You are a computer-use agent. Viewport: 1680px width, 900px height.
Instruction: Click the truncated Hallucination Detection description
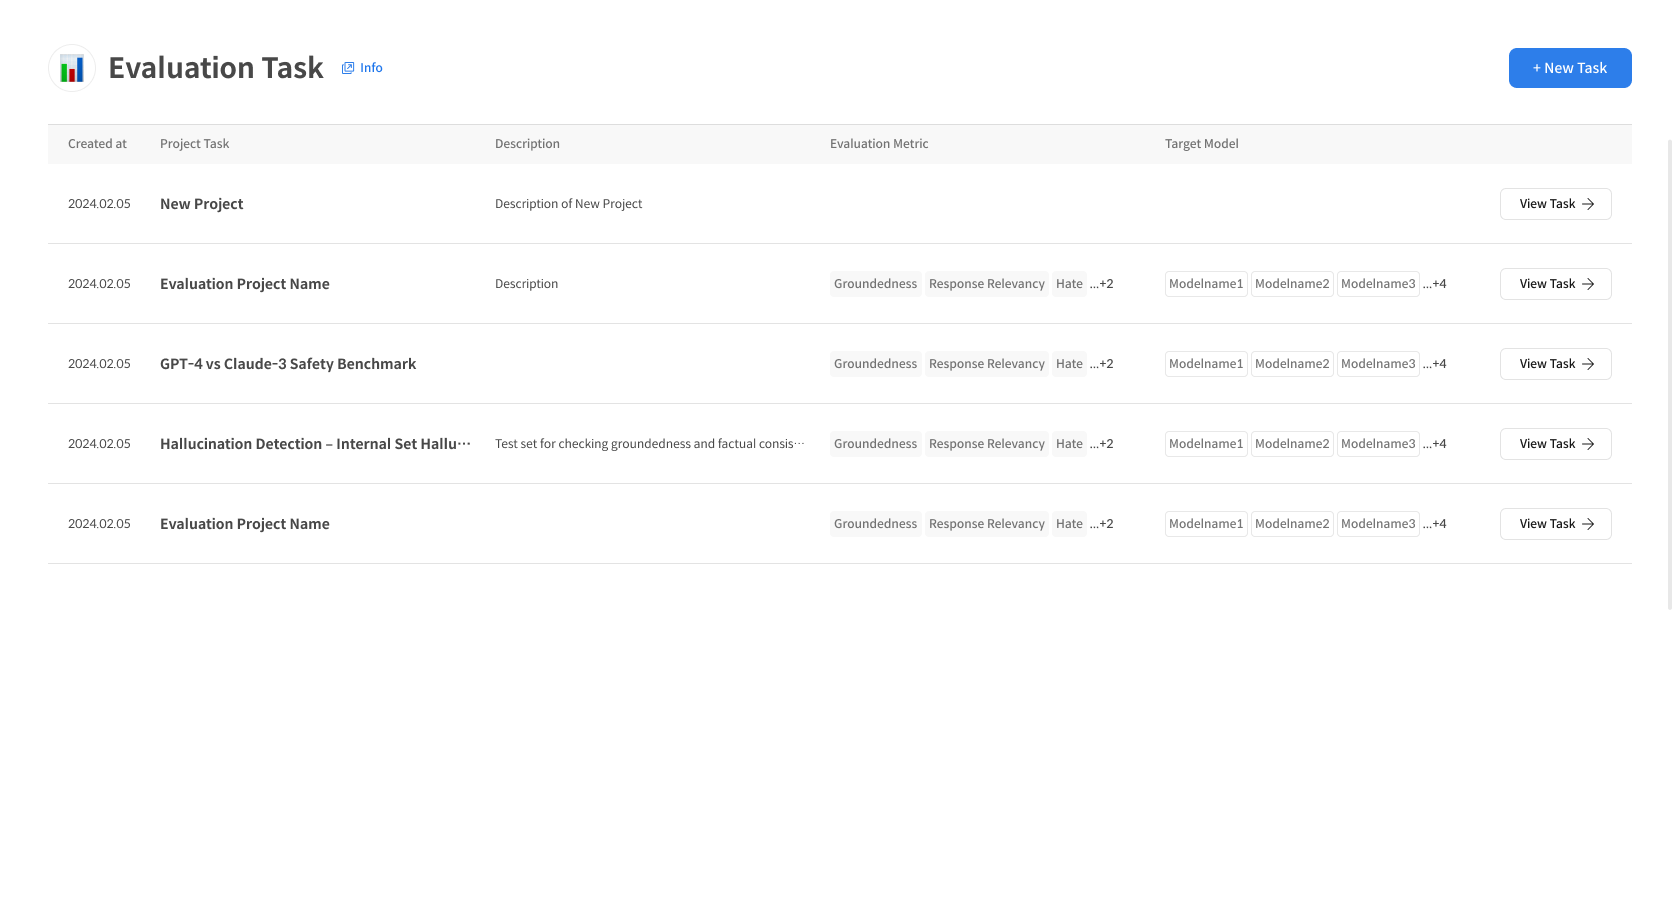(649, 444)
